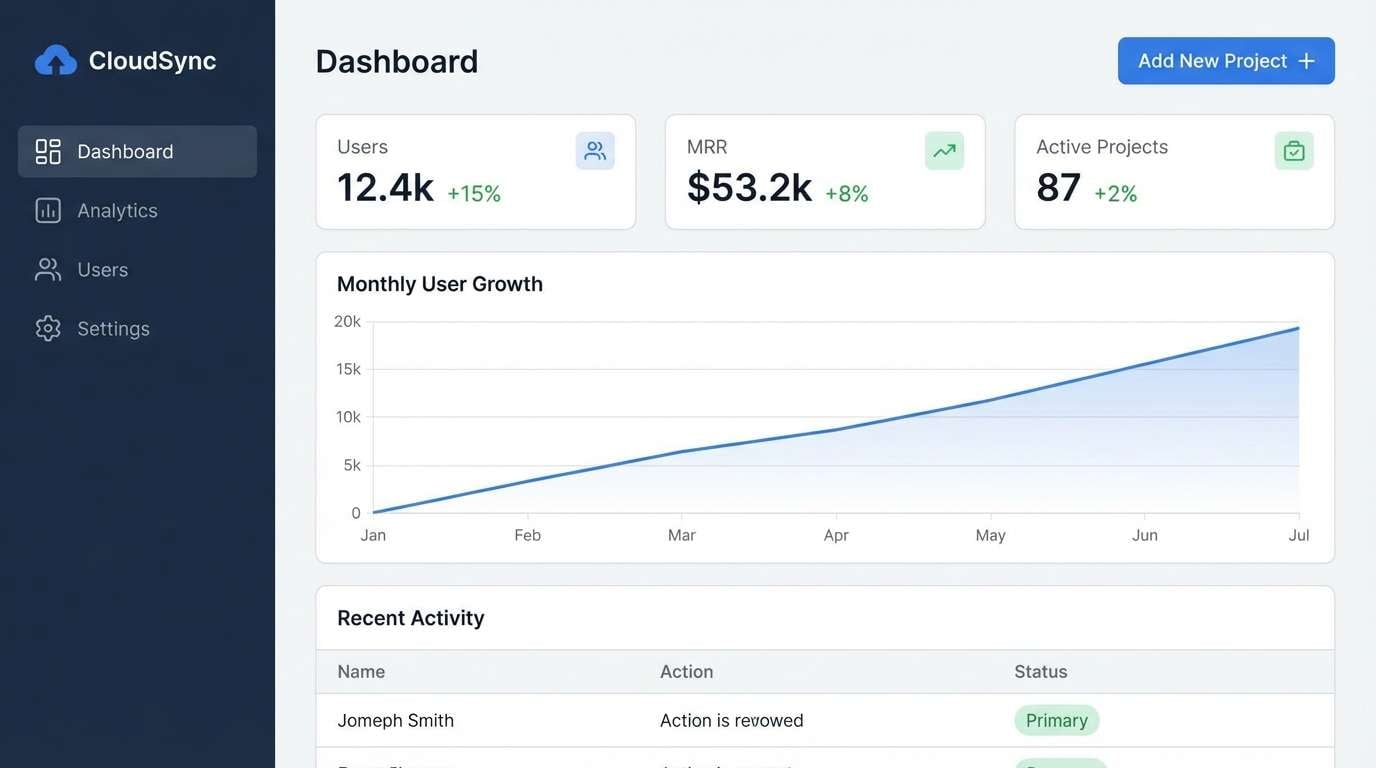Select Jomeph Smith in Recent Activity

click(396, 720)
